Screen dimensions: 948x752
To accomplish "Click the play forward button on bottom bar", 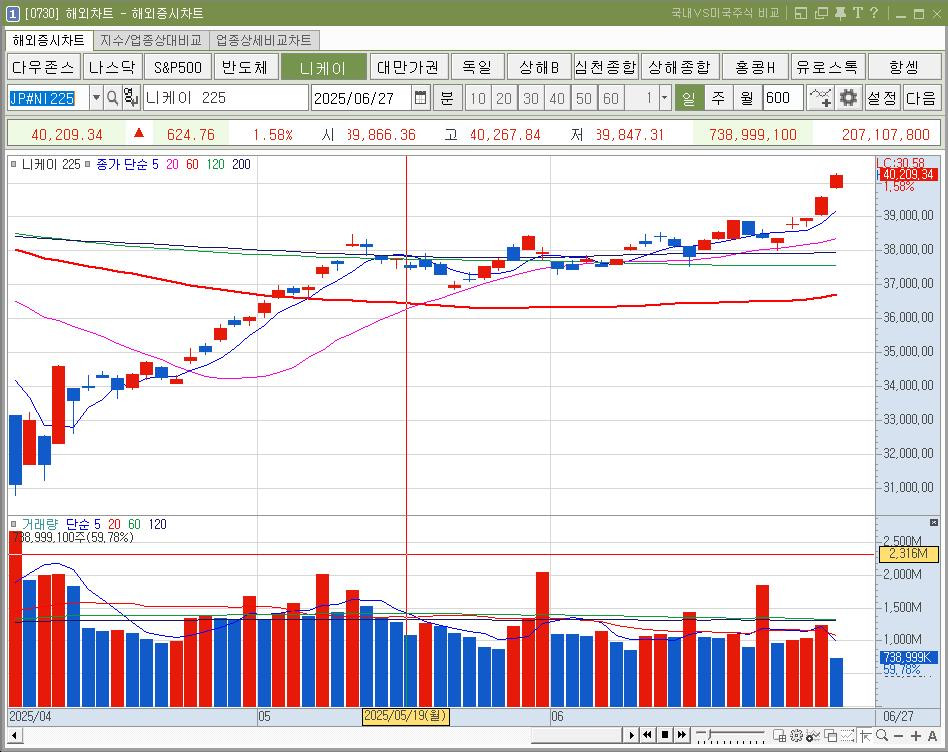I will coord(631,735).
